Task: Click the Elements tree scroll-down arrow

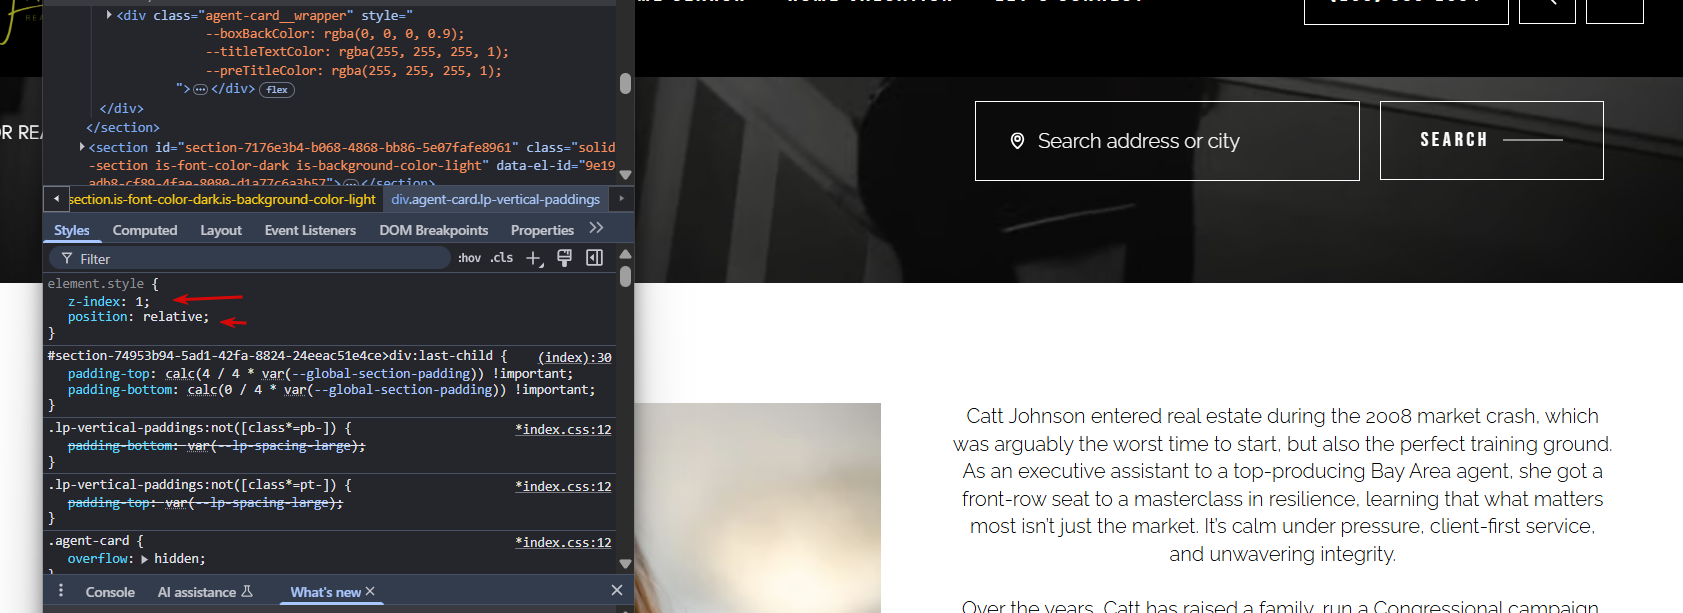Action: coord(625,175)
